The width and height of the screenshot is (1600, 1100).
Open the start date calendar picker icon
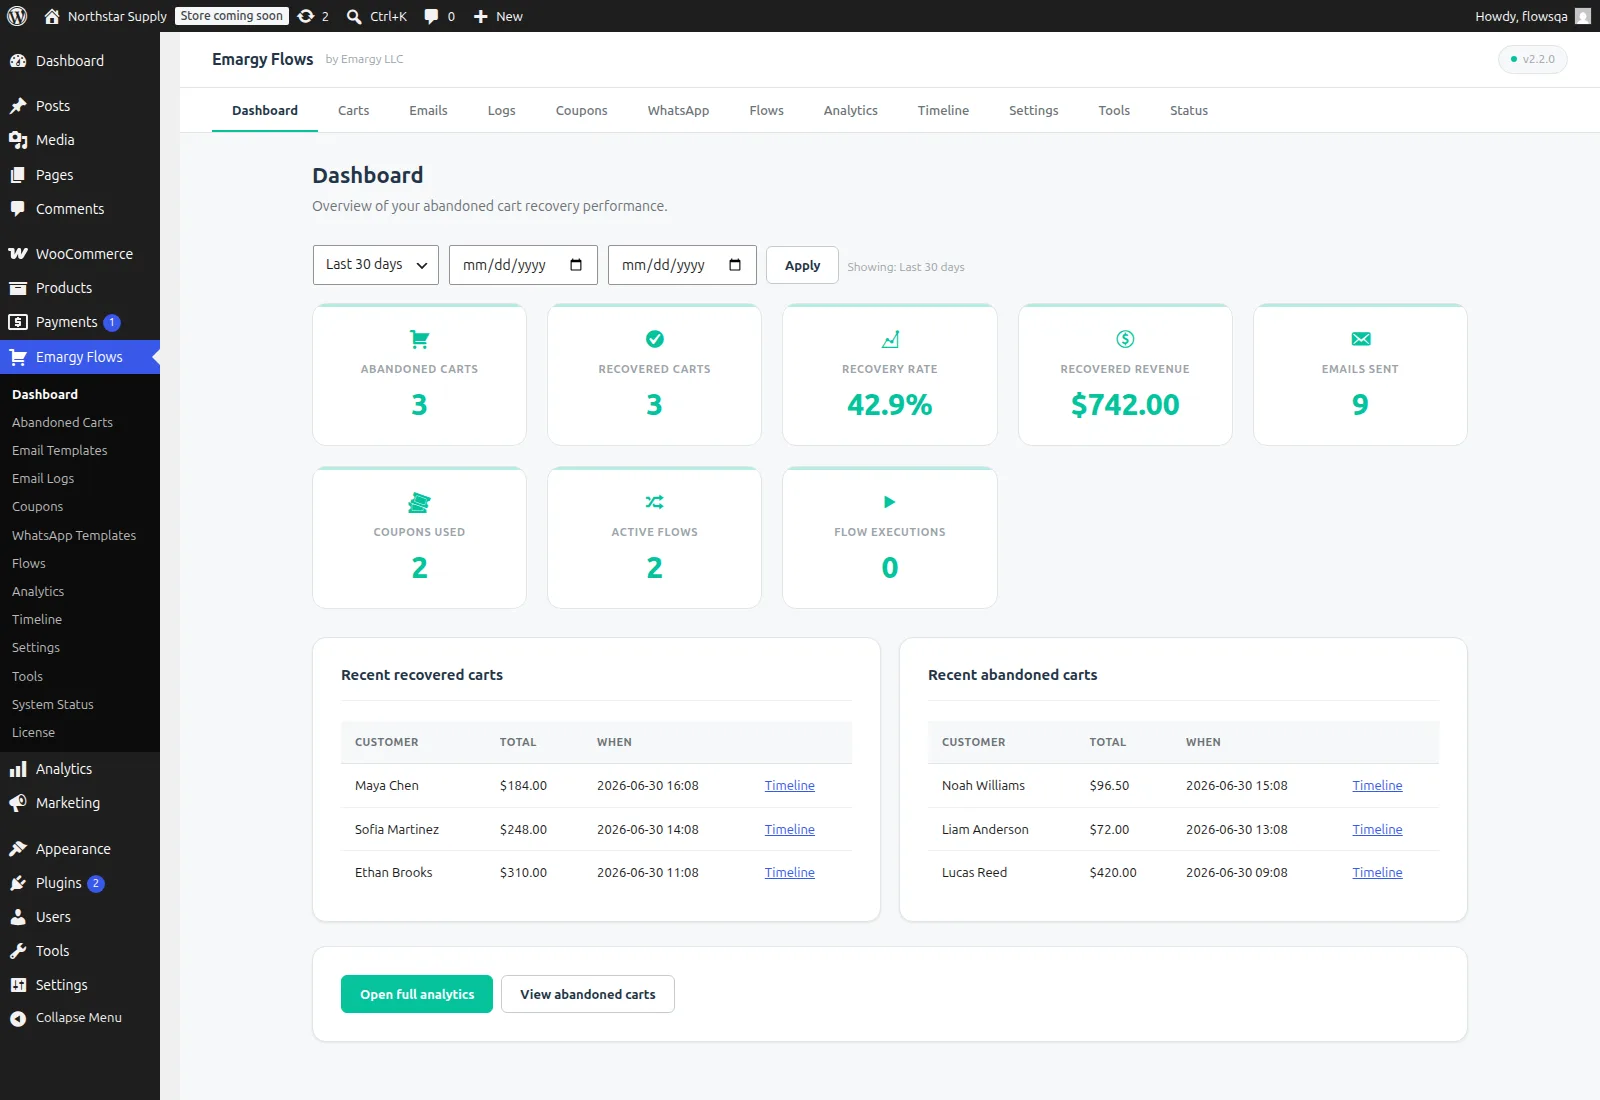tap(576, 265)
